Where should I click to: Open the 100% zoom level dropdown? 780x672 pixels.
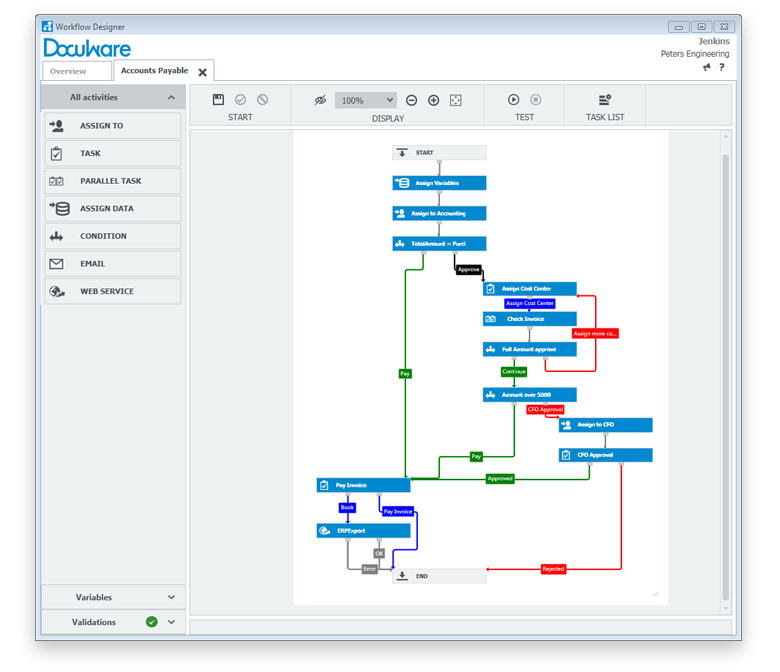click(367, 100)
